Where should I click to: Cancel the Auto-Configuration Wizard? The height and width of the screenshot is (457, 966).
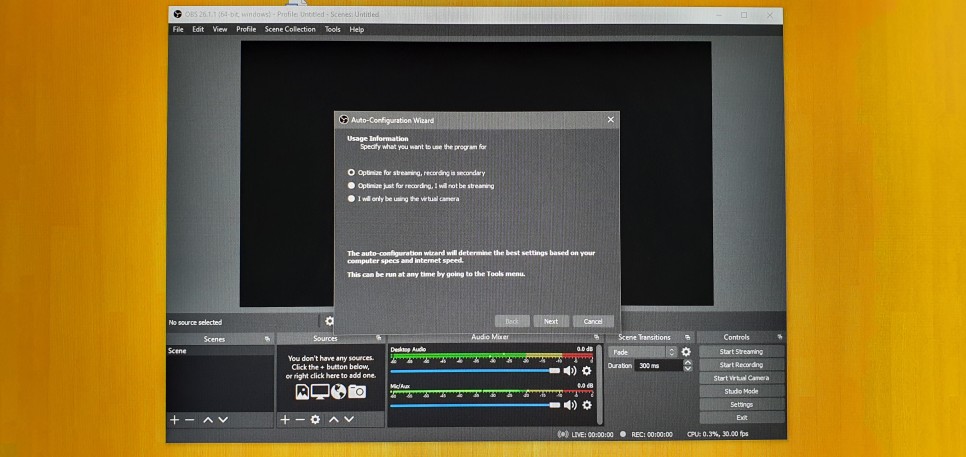(593, 321)
